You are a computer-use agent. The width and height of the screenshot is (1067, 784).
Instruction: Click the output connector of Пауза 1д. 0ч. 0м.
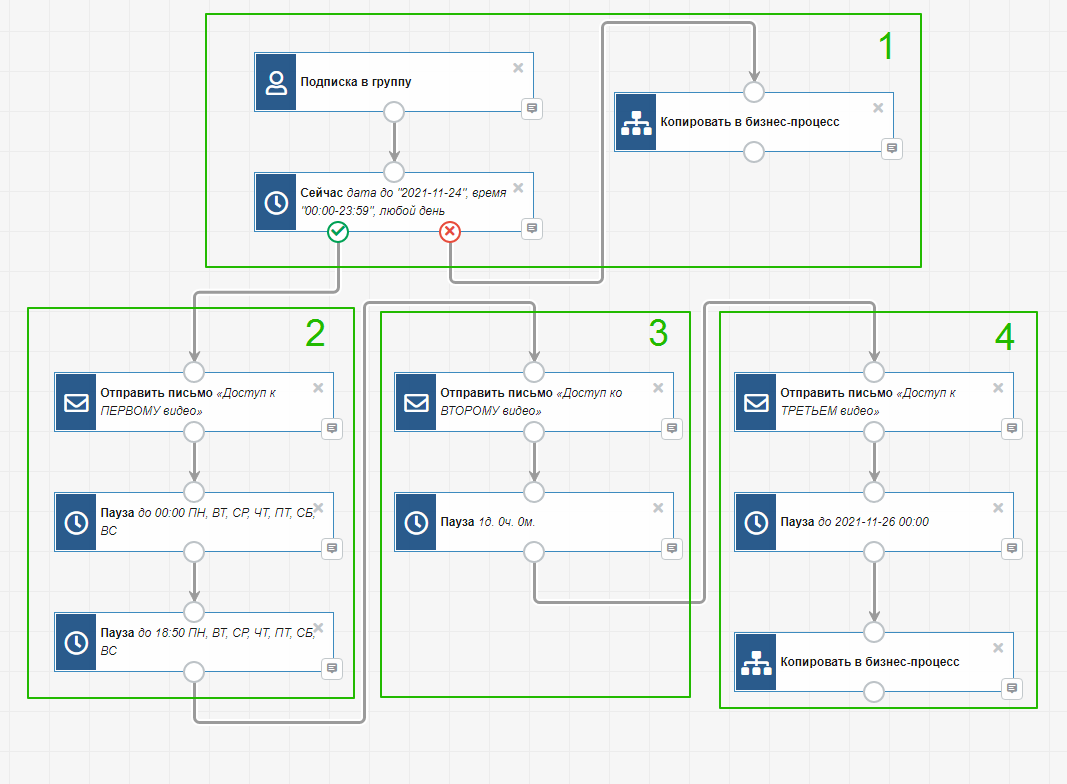pos(534,551)
